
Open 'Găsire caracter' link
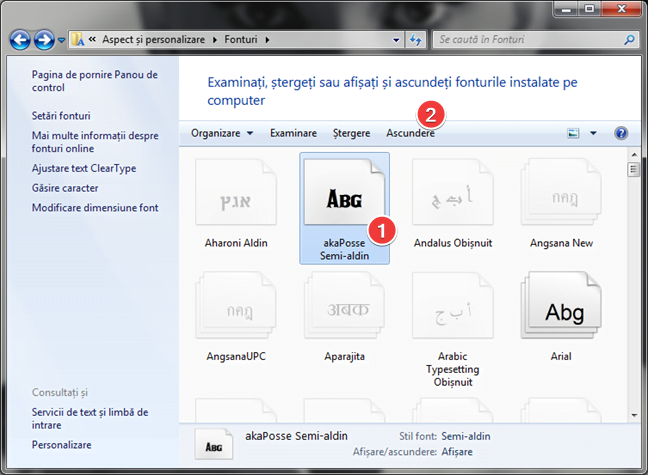pyautogui.click(x=65, y=188)
